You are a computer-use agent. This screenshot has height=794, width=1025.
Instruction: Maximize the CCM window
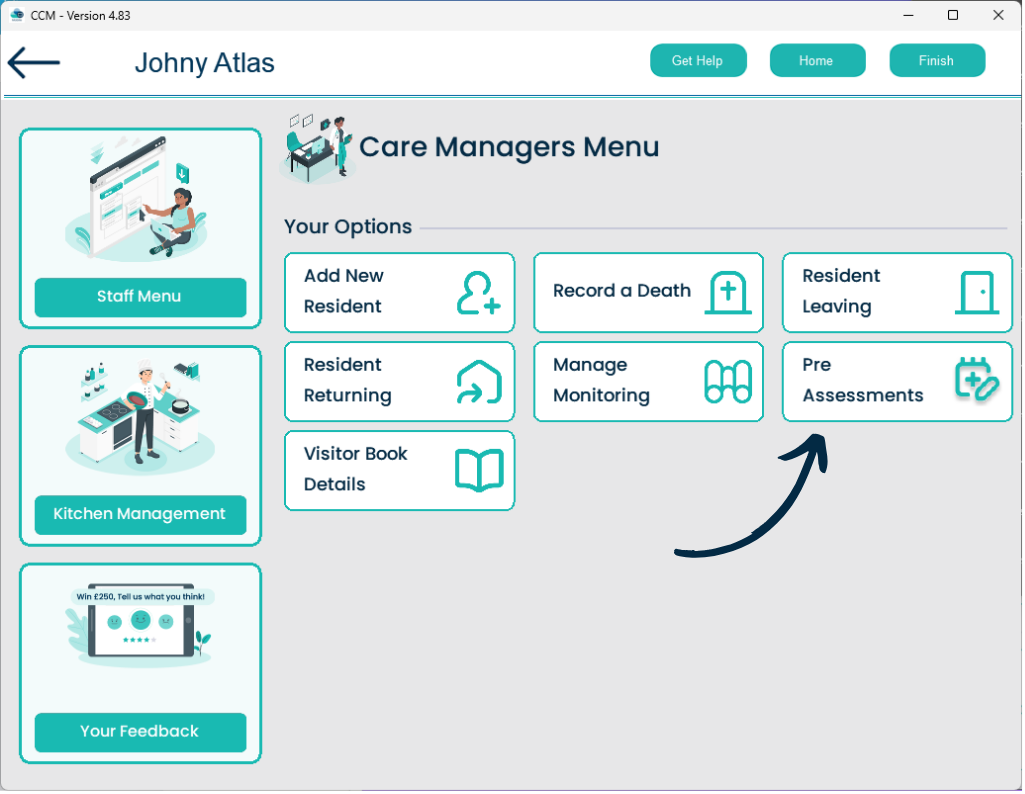(953, 15)
